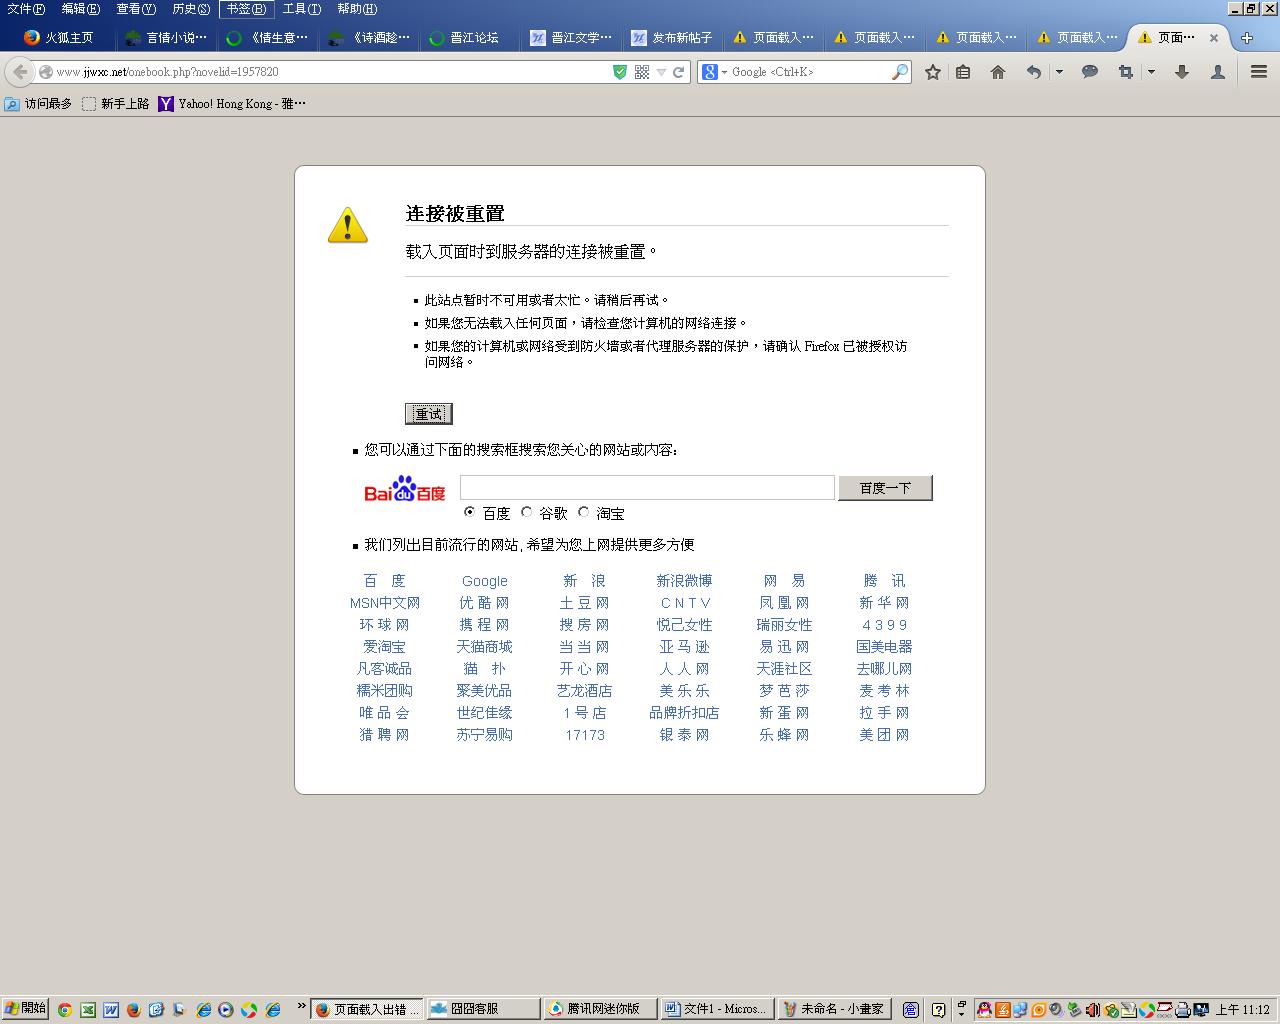
Task: Click the back navigation arrow
Action: (20, 72)
